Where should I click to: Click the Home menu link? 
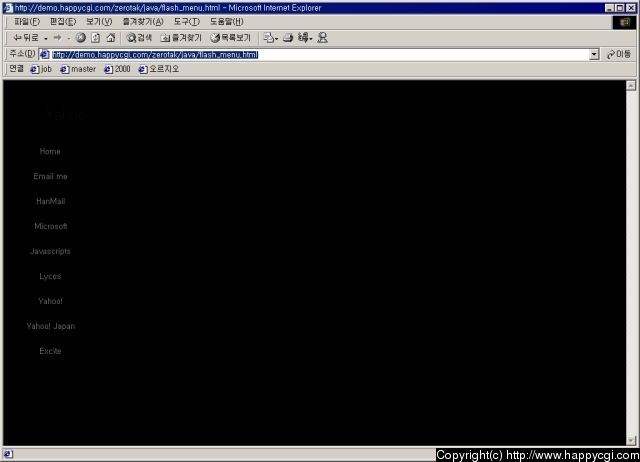[x=50, y=151]
